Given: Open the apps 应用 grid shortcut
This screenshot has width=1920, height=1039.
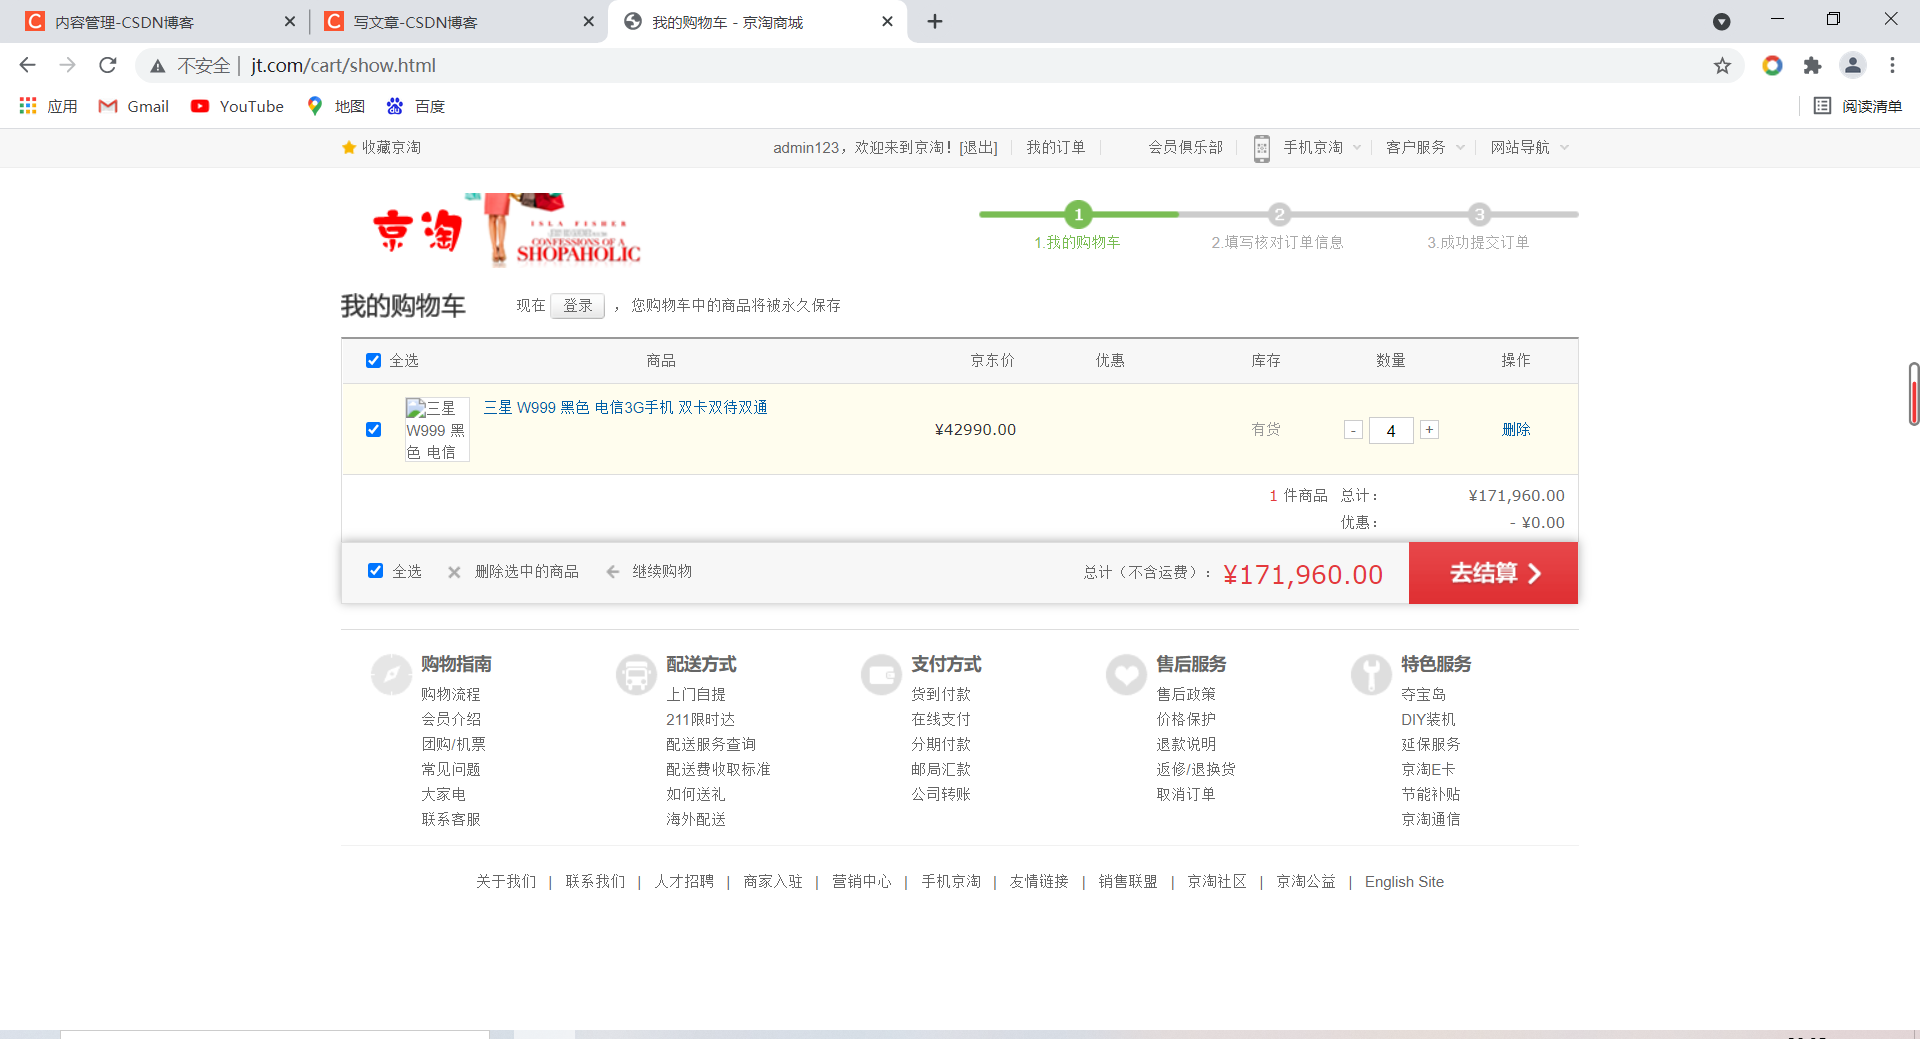Looking at the screenshot, I should pos(48,106).
